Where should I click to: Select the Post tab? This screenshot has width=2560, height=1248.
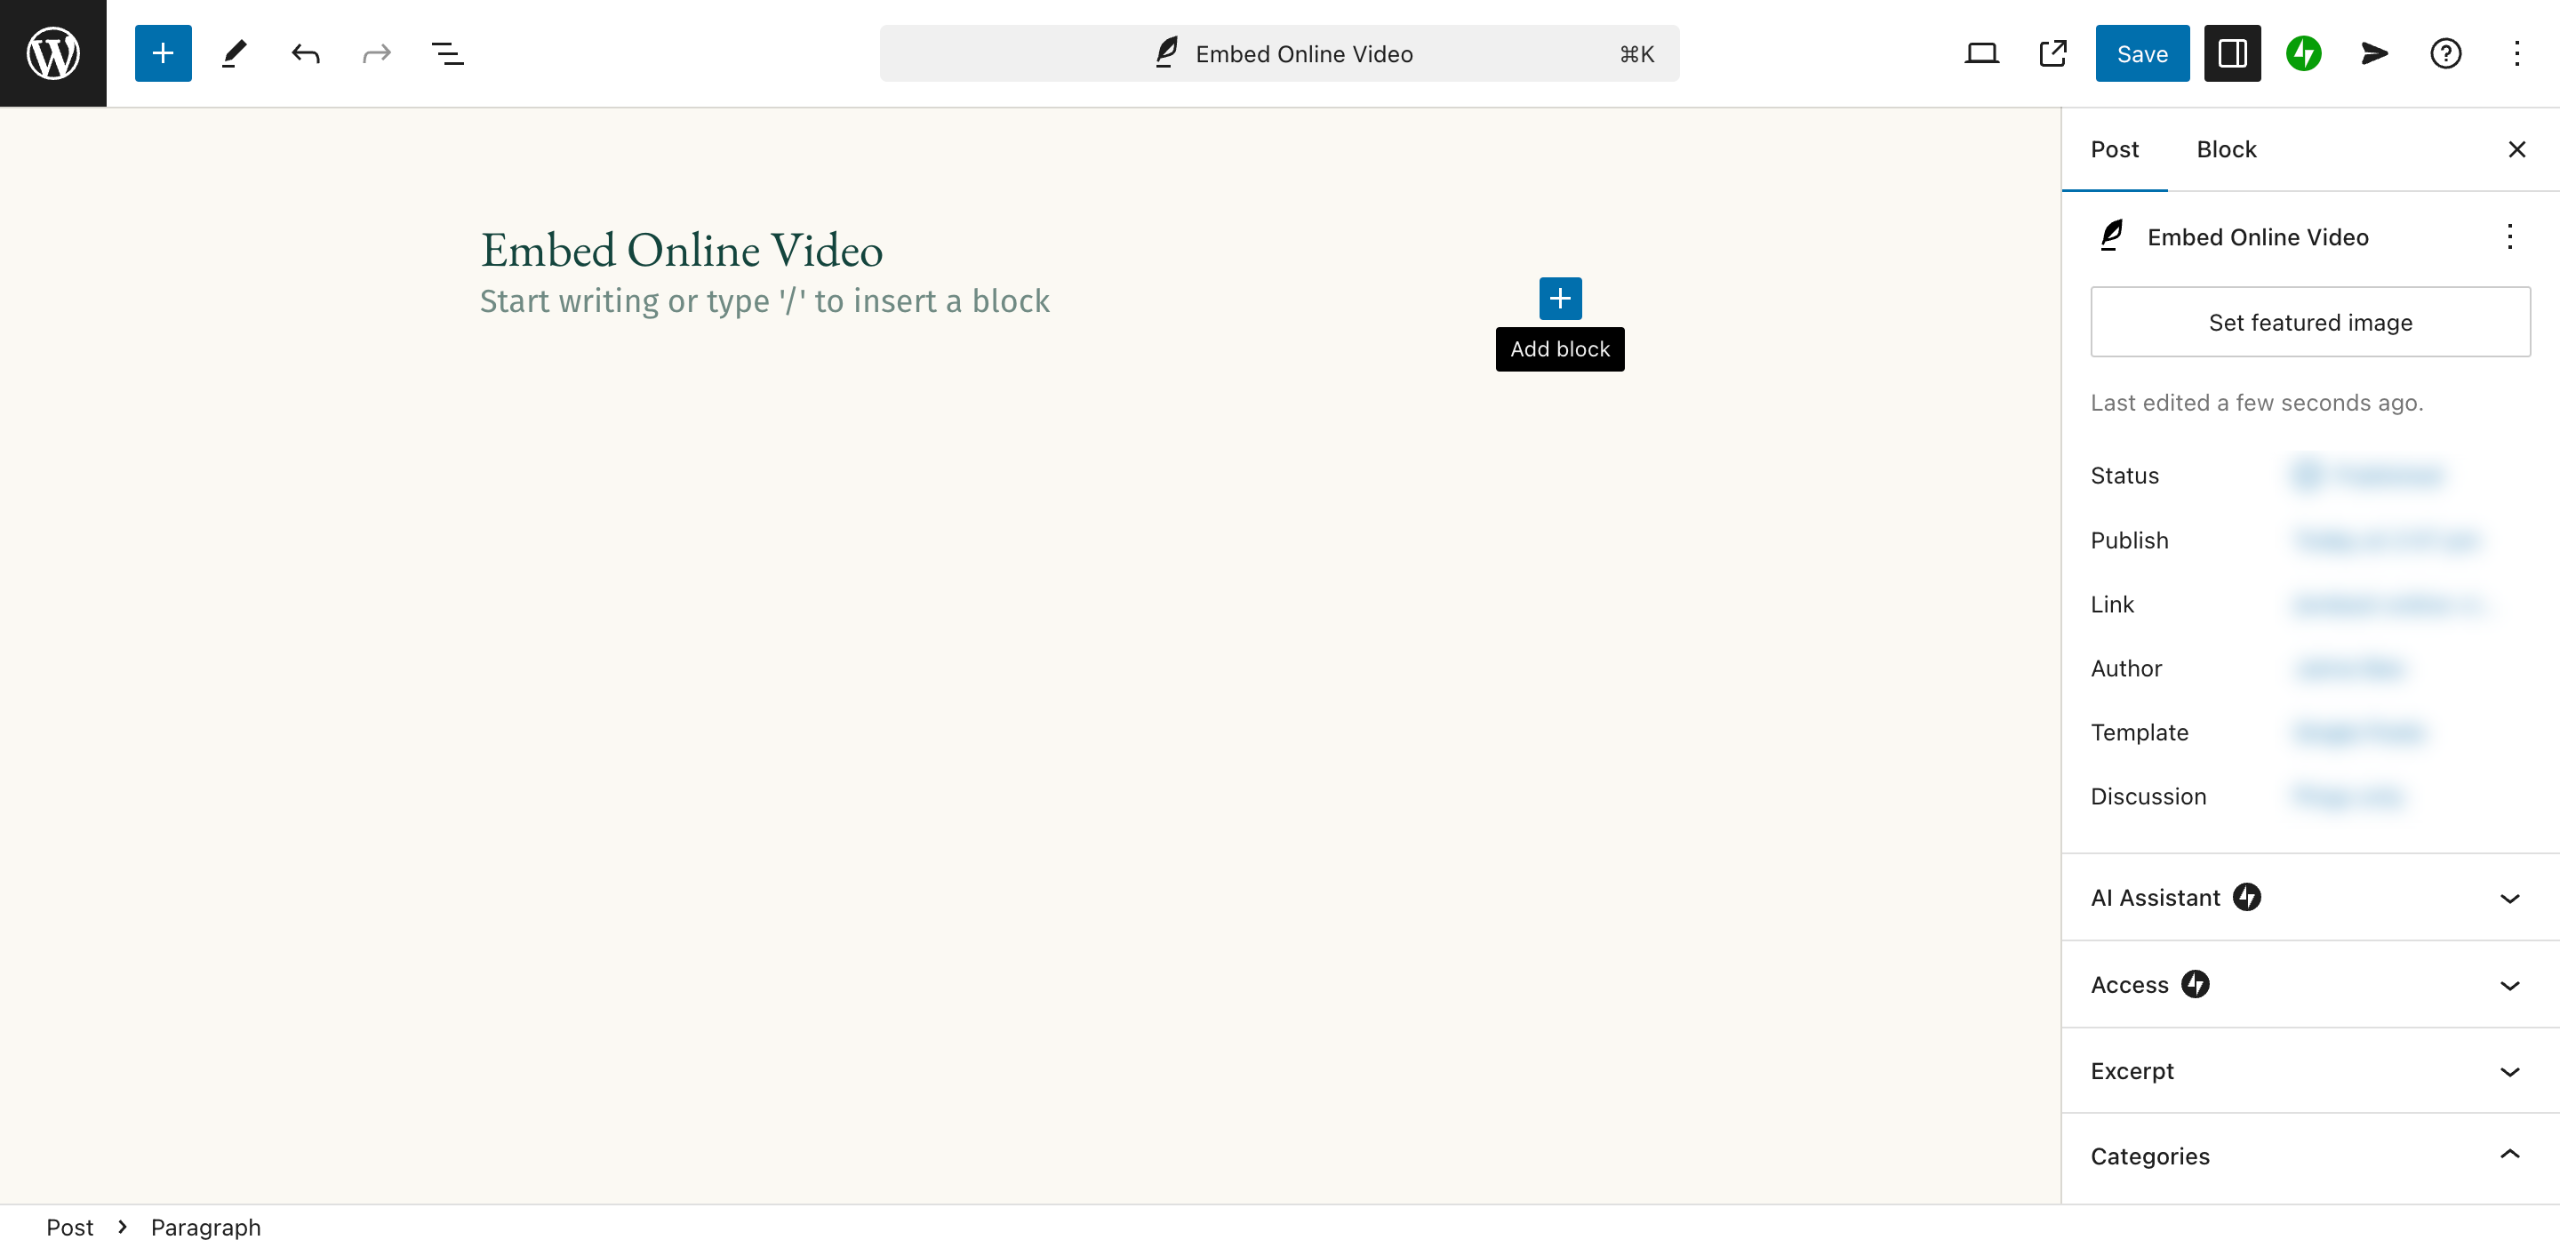(2114, 149)
